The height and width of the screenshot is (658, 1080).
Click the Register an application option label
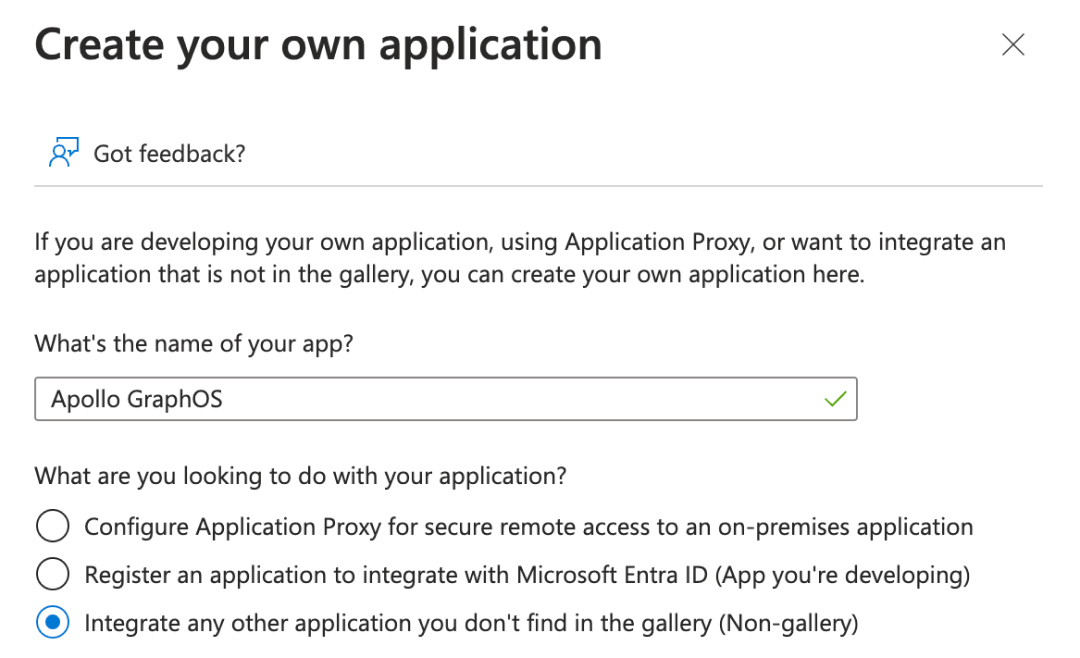(527, 575)
